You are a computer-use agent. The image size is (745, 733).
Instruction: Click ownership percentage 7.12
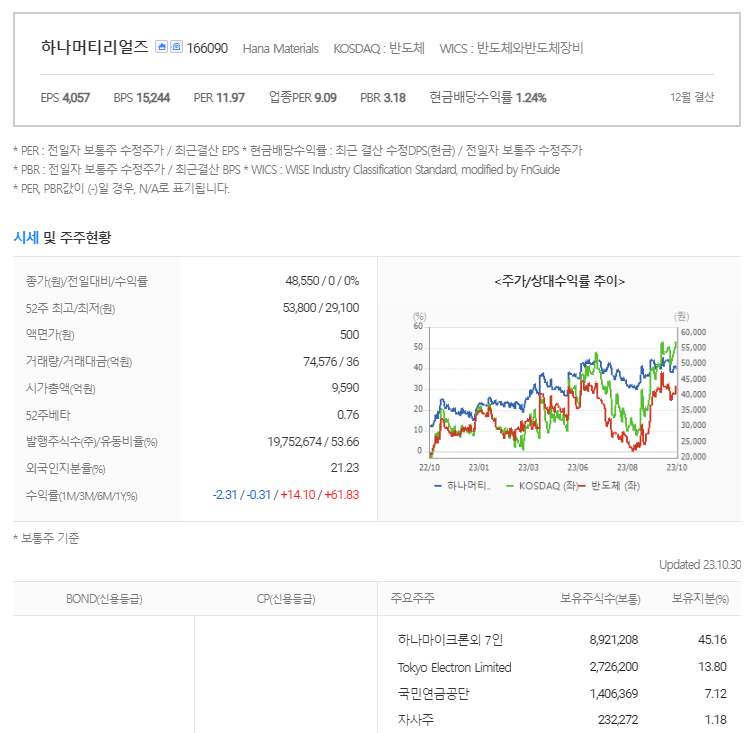coord(716,694)
